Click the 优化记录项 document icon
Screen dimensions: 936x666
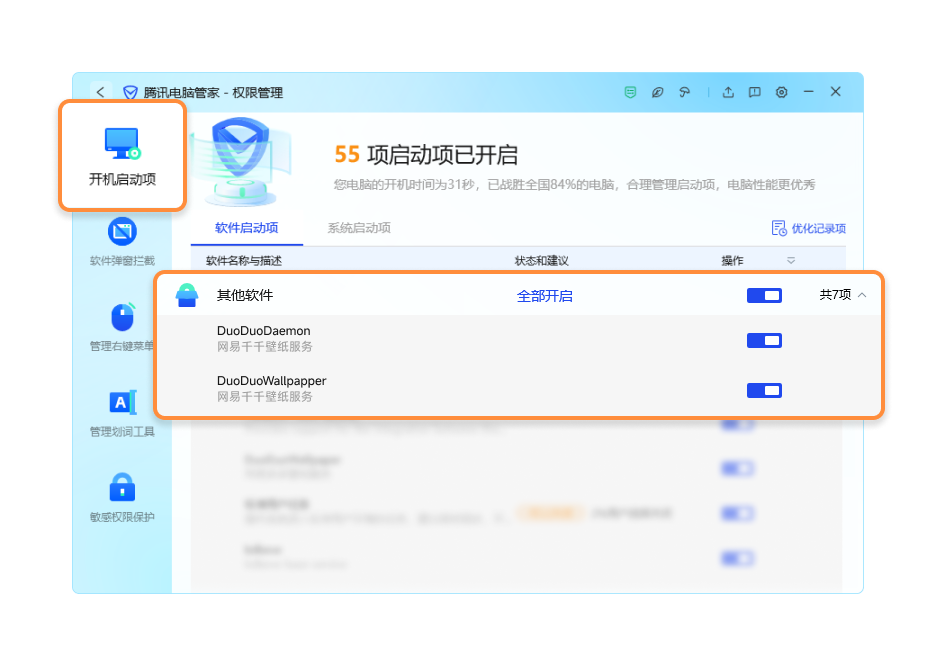779,228
